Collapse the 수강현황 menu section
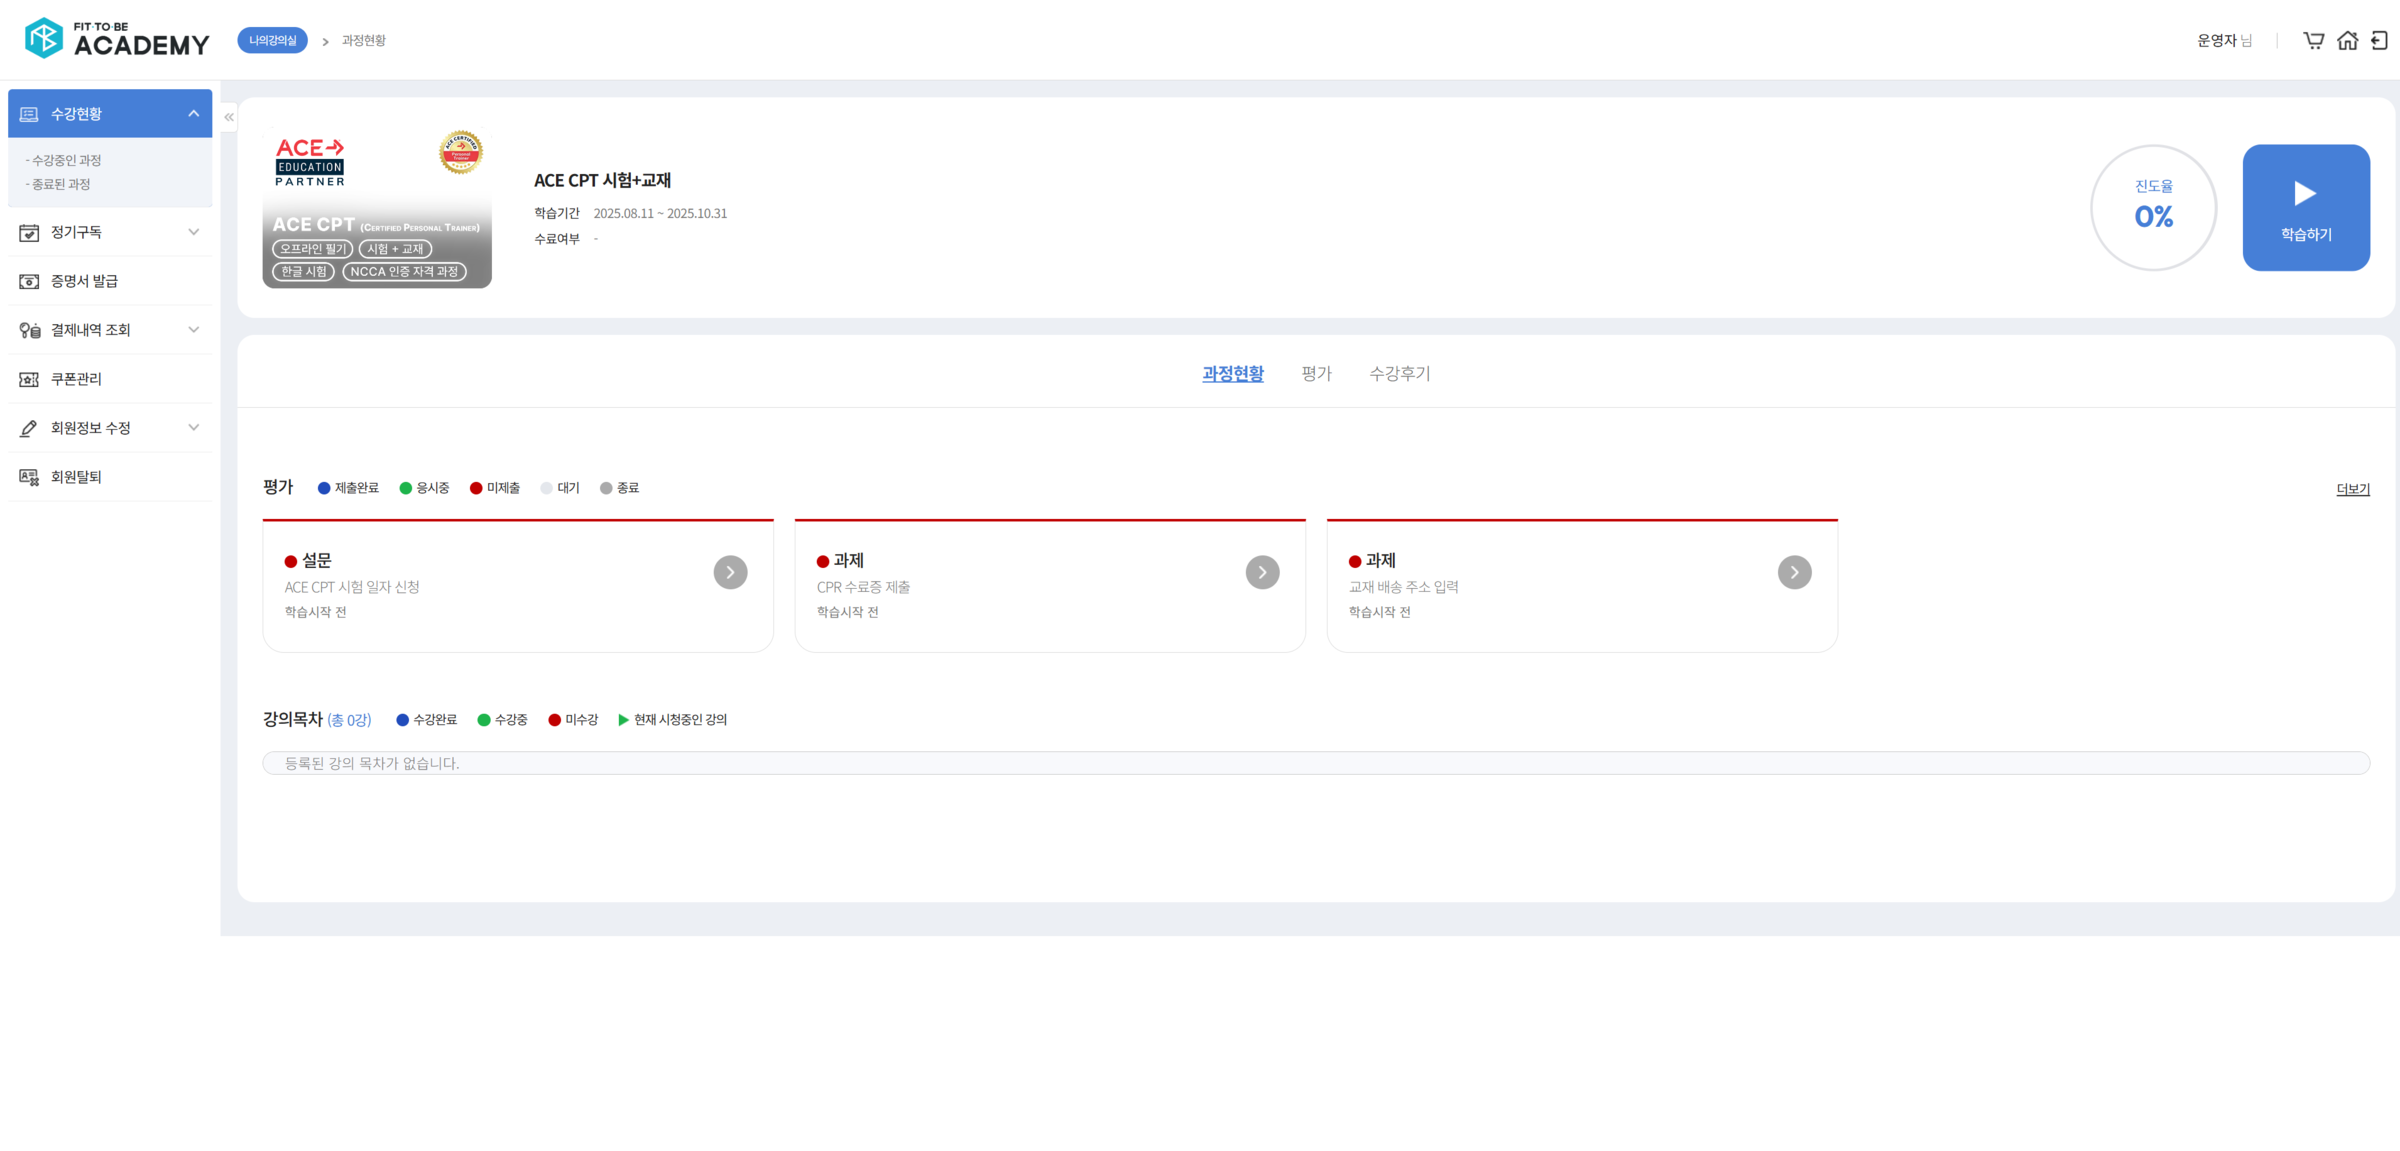This screenshot has width=2400, height=1151. (x=193, y=114)
